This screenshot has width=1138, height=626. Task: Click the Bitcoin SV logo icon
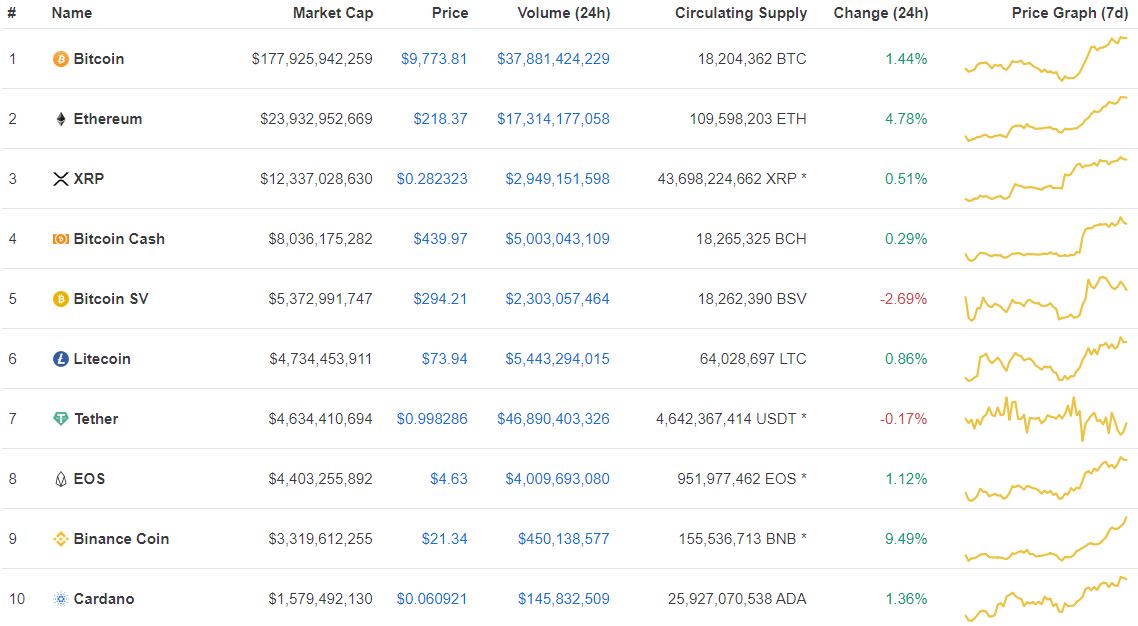[61, 299]
